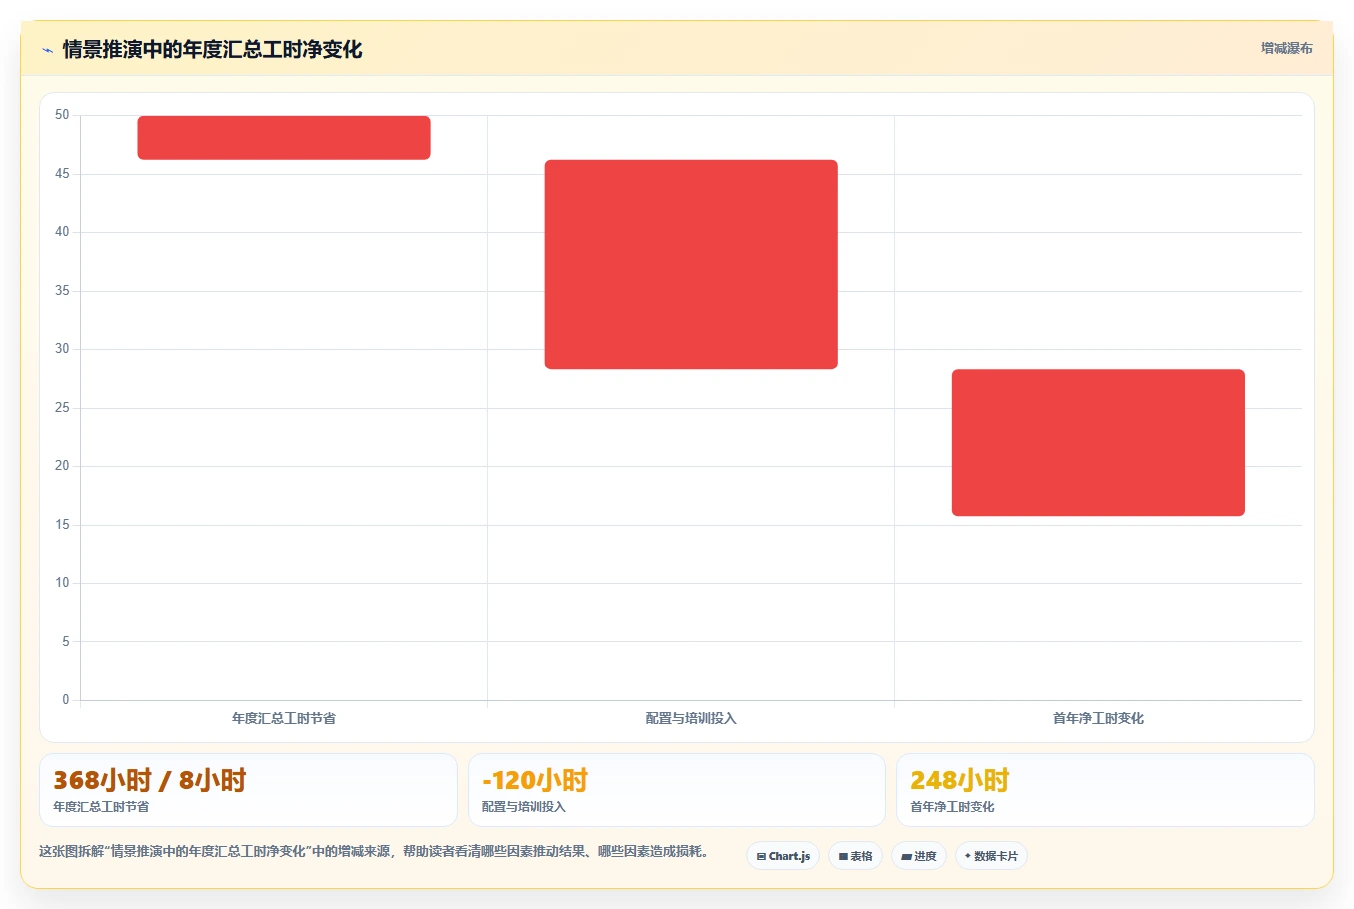
Task: Click the red bar for 首年净工时变化
Action: (1098, 443)
